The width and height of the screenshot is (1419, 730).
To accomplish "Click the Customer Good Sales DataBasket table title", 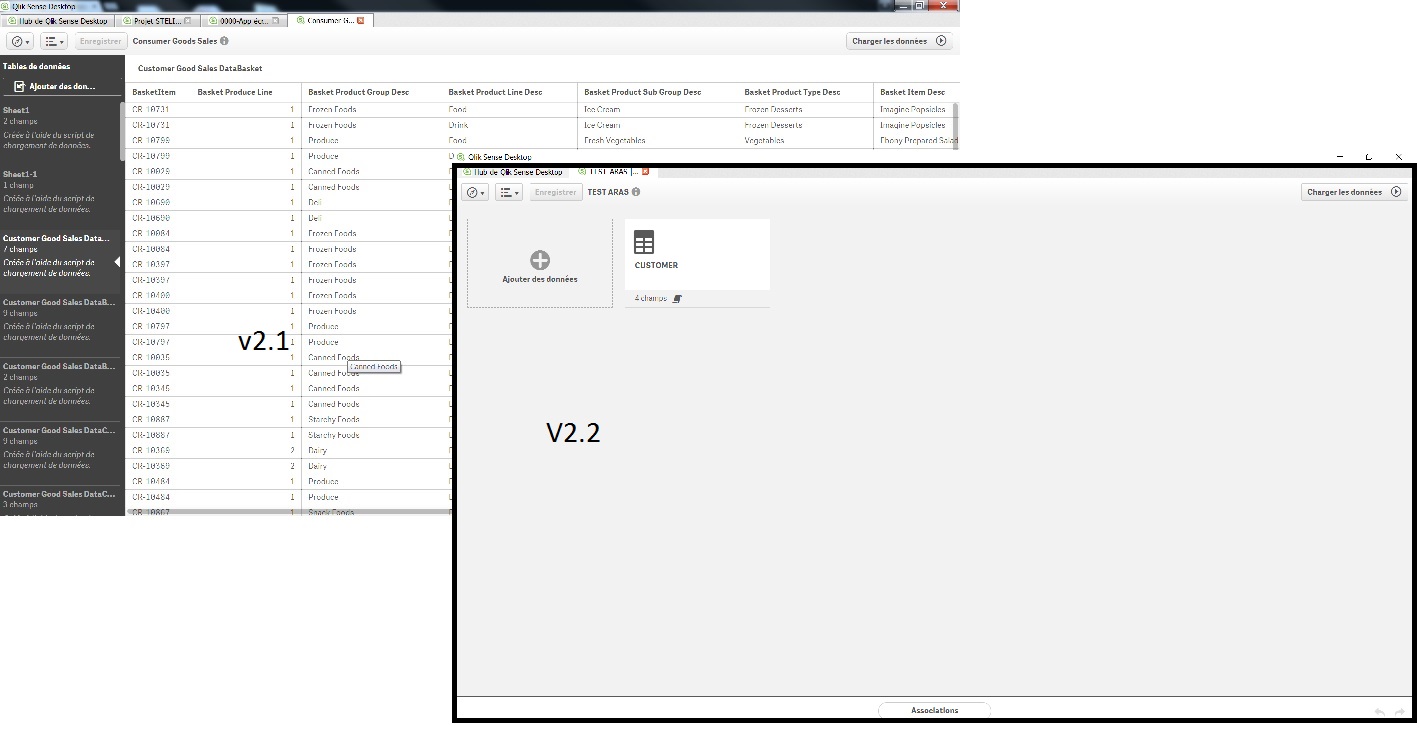I will (x=200, y=68).
